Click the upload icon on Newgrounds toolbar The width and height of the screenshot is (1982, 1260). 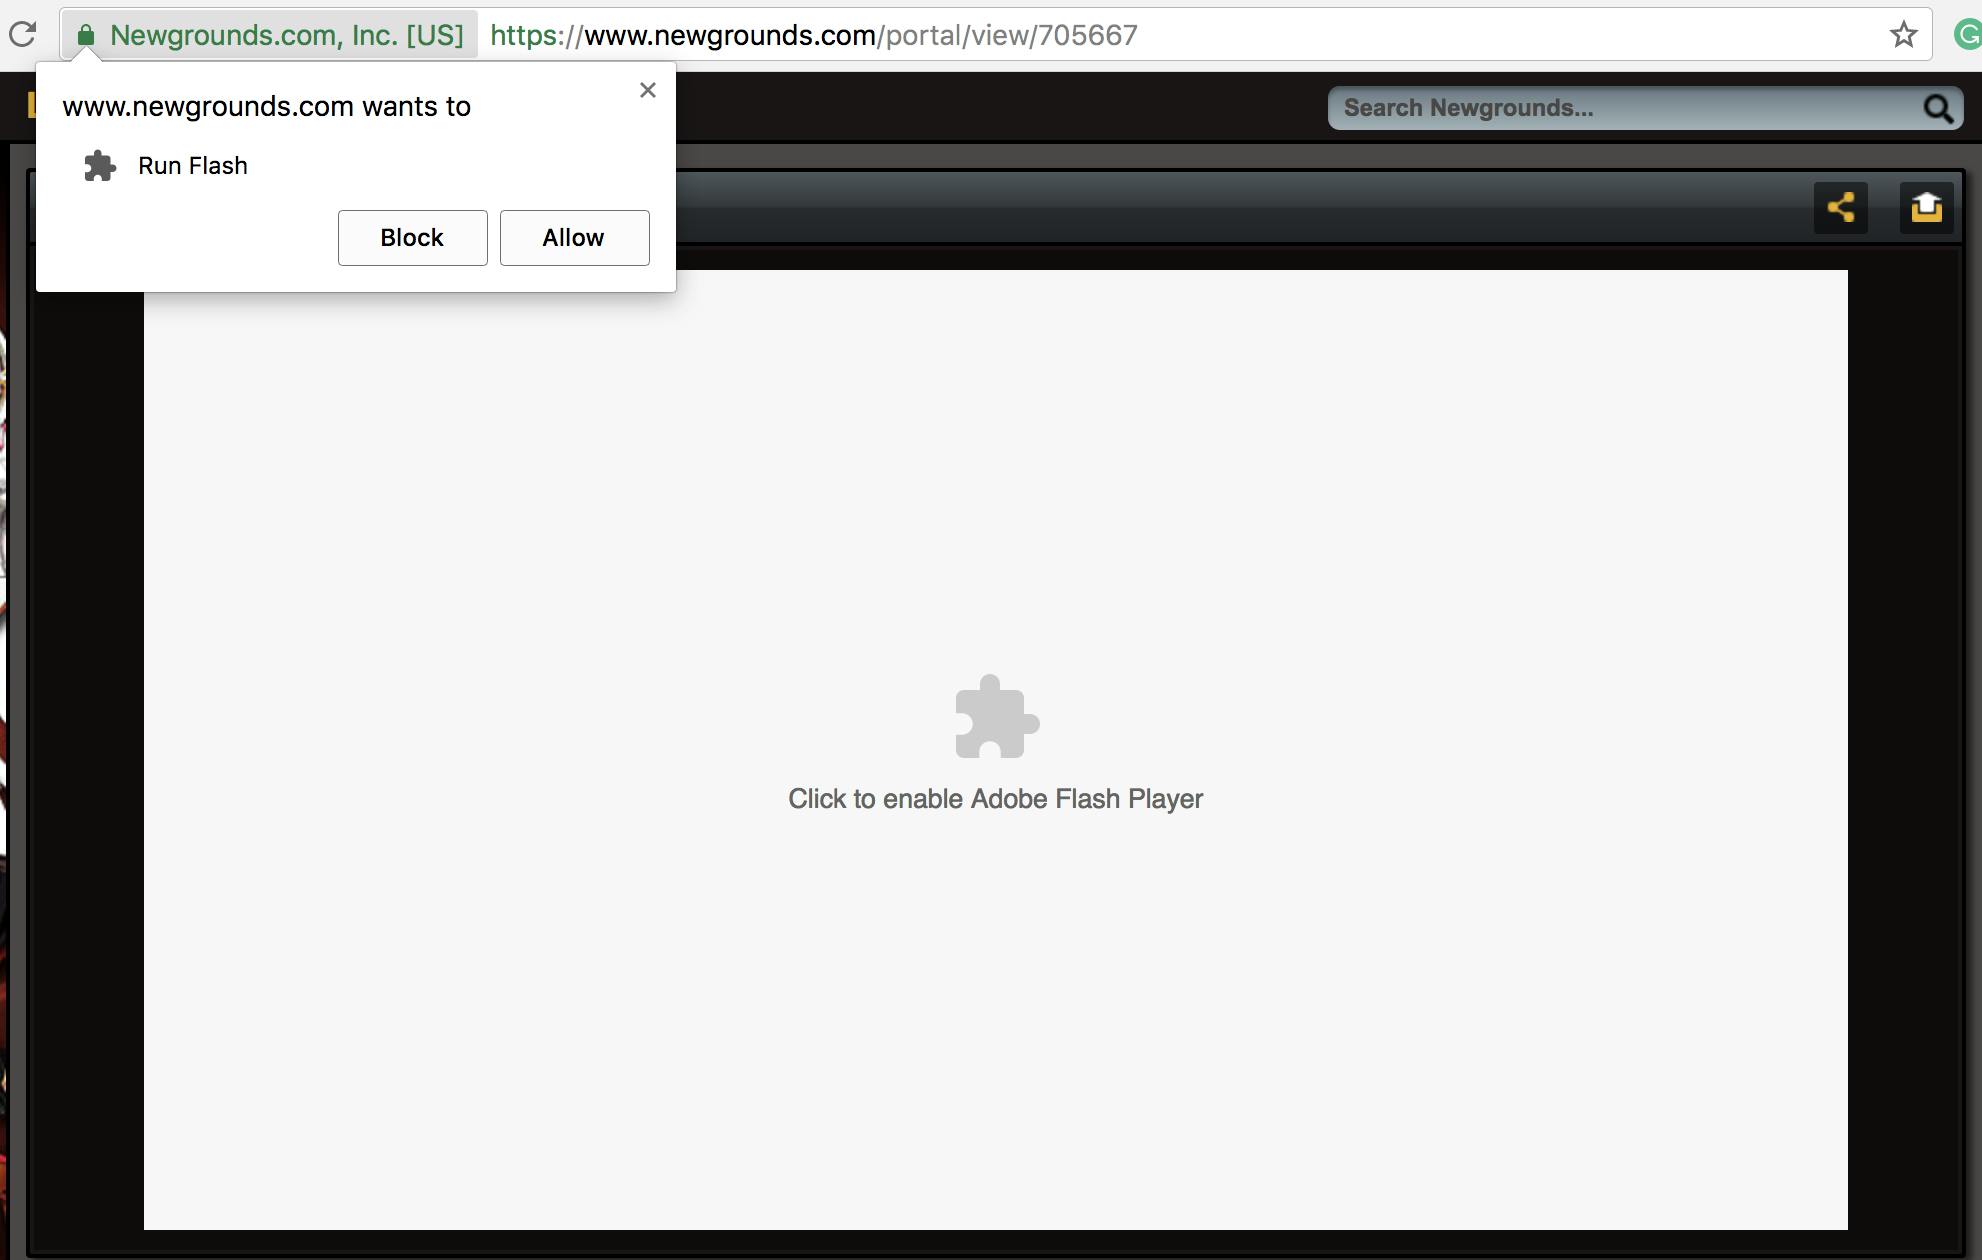point(1926,207)
